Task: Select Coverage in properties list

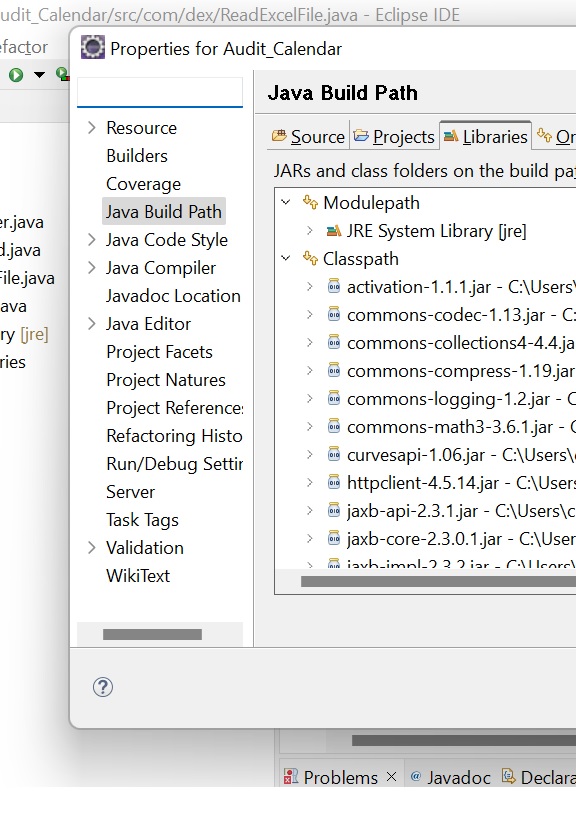Action: coord(143,183)
